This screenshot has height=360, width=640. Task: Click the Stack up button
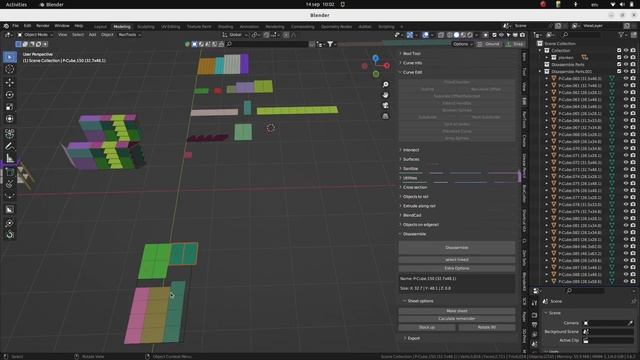click(427, 327)
